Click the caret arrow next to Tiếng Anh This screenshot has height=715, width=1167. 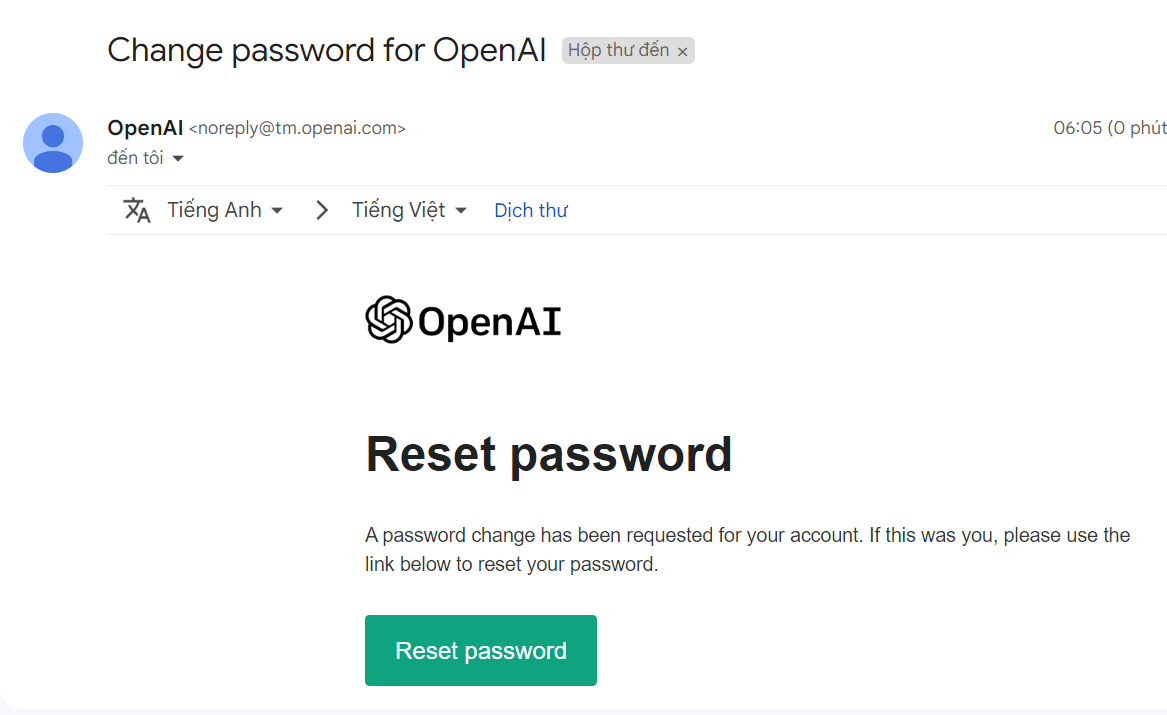(277, 210)
